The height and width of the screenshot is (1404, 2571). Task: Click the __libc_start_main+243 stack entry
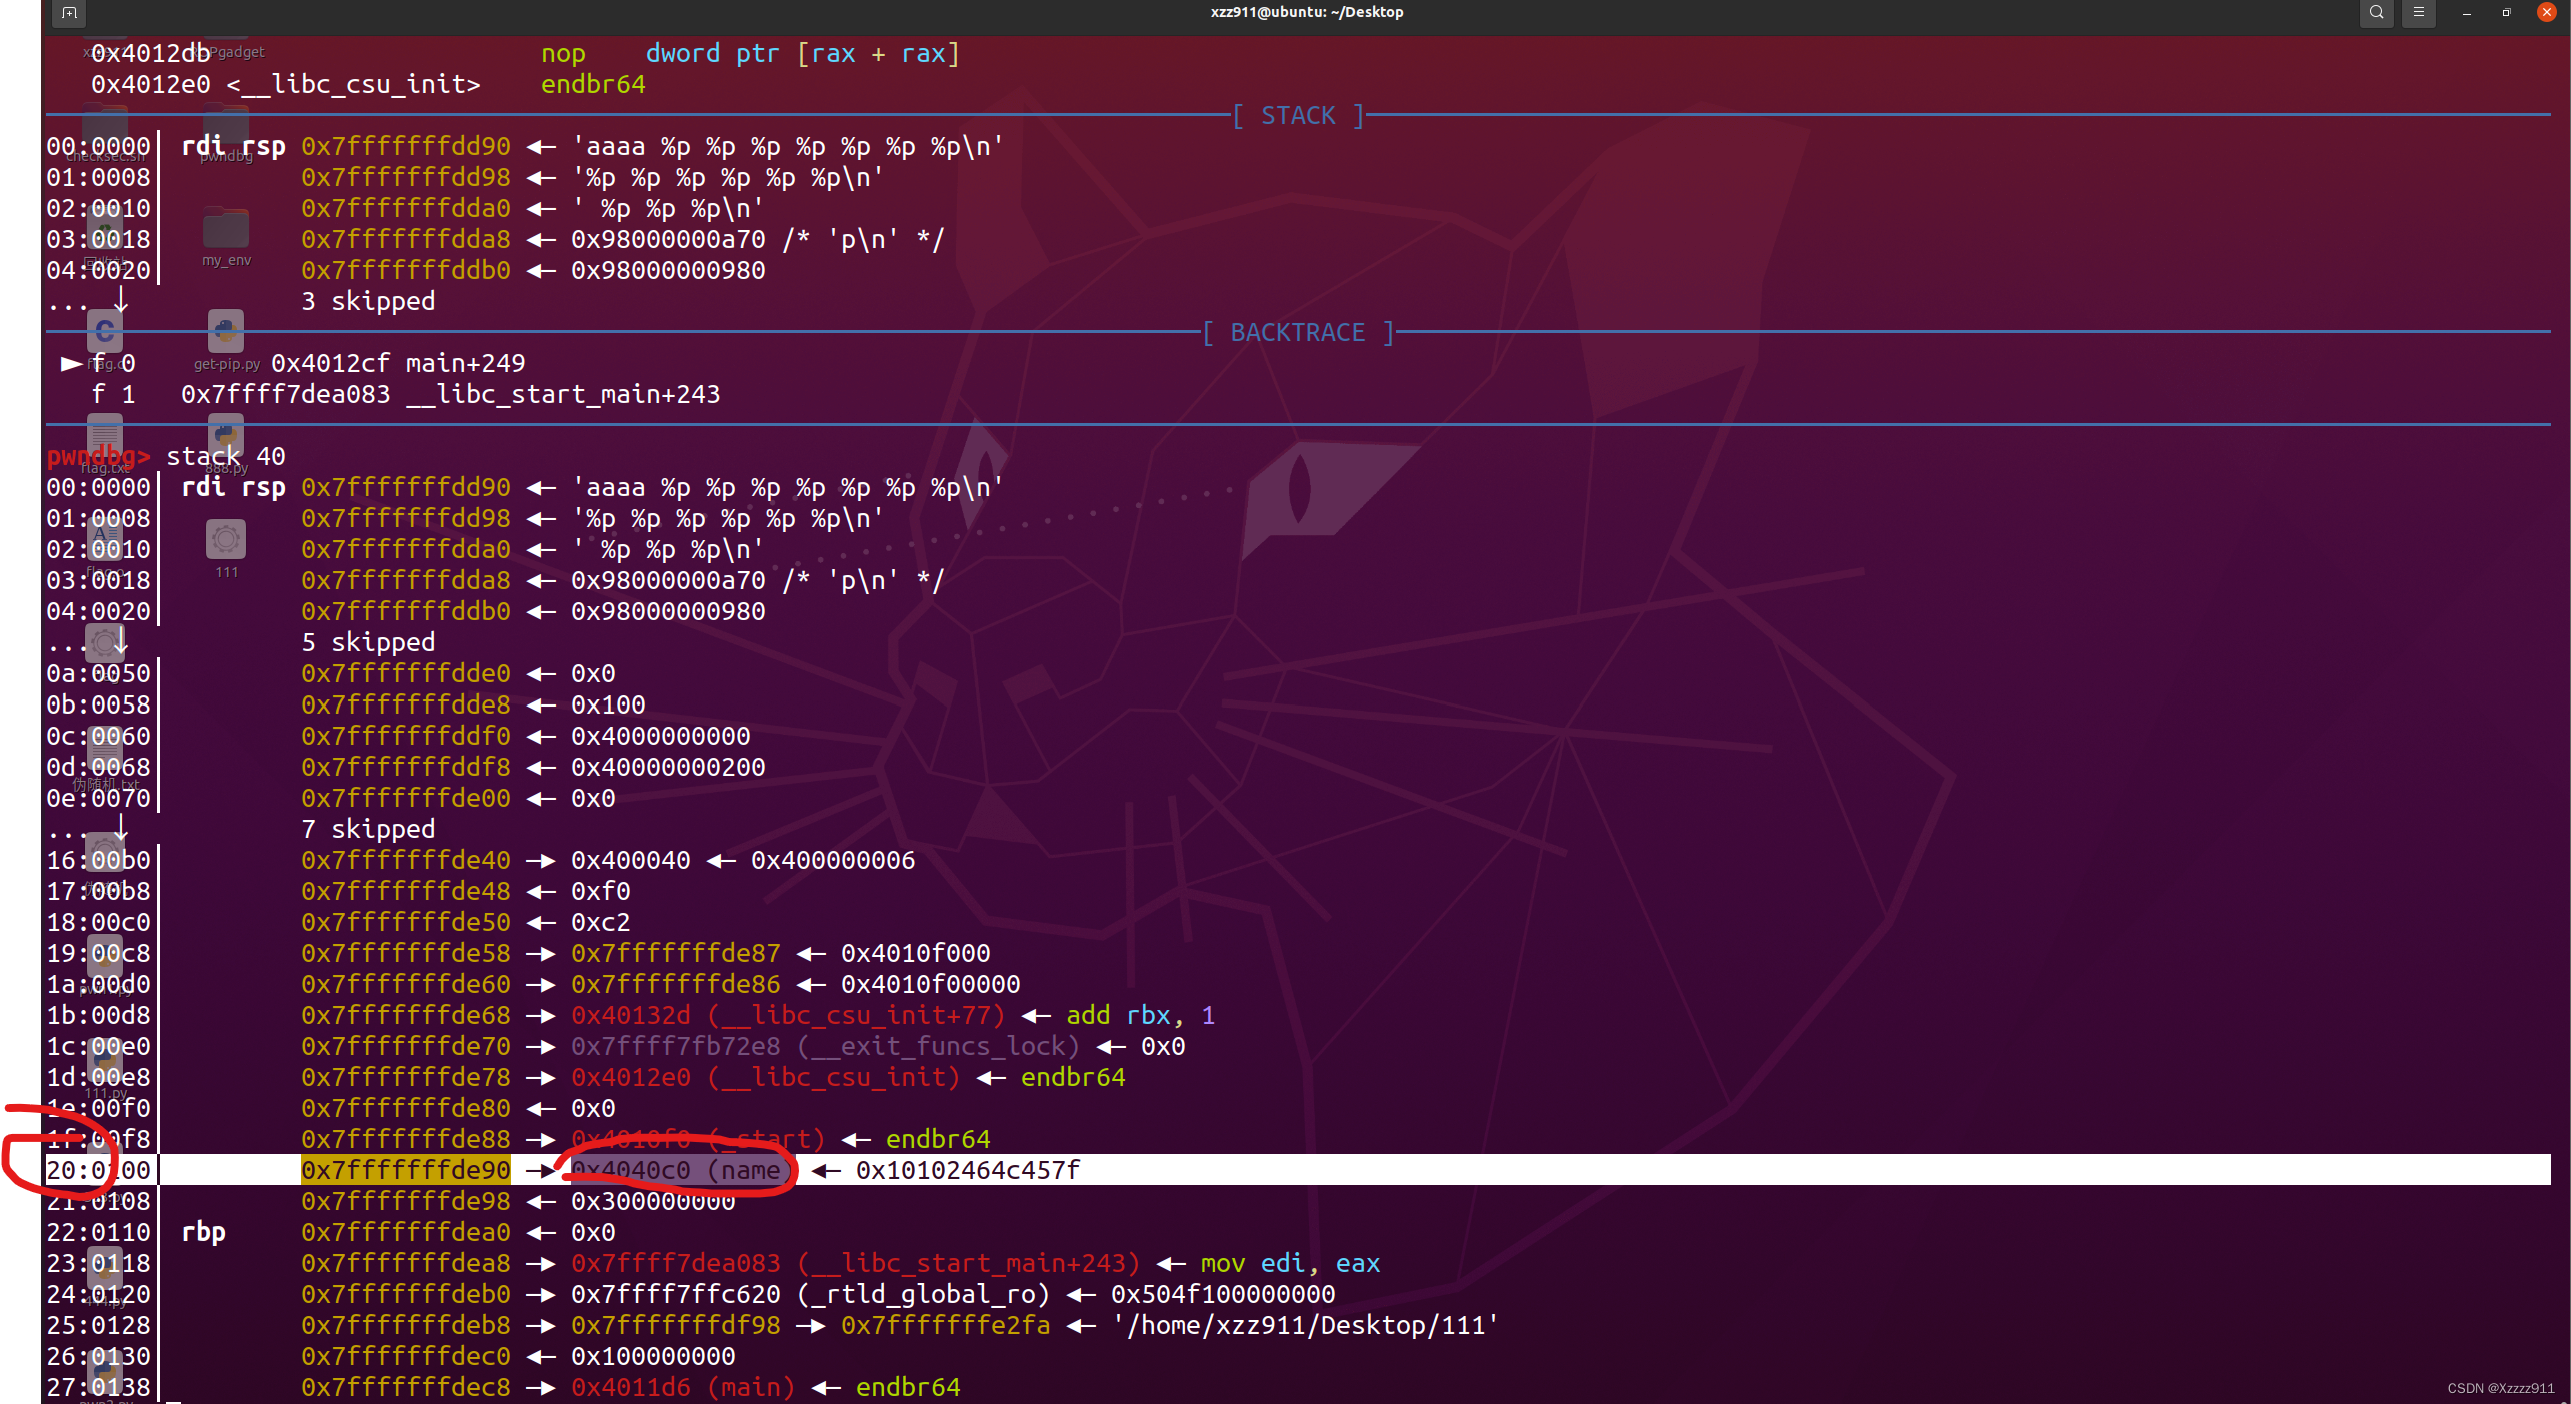click(855, 1263)
